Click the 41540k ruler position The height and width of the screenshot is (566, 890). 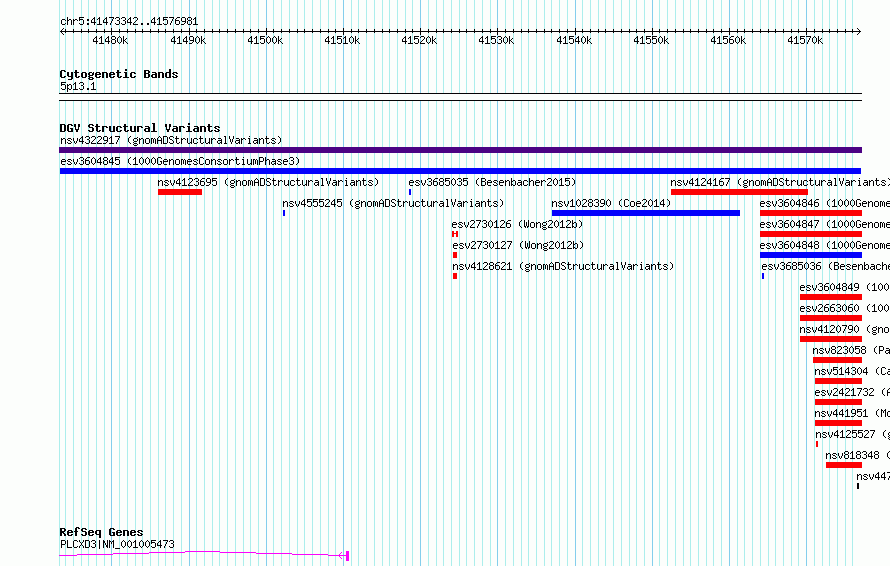coord(574,40)
